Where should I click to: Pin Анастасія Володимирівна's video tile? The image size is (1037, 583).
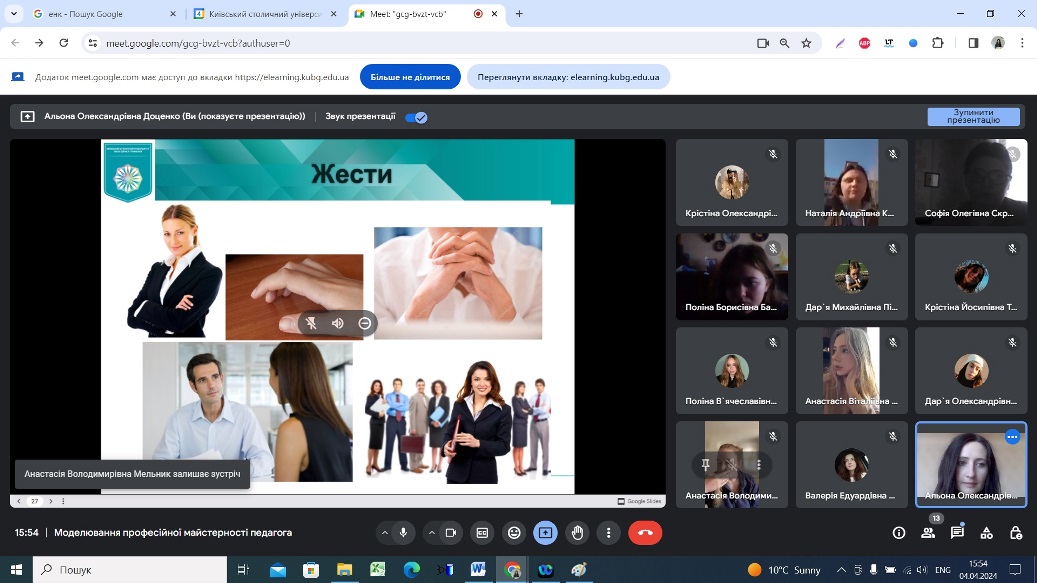tap(706, 464)
